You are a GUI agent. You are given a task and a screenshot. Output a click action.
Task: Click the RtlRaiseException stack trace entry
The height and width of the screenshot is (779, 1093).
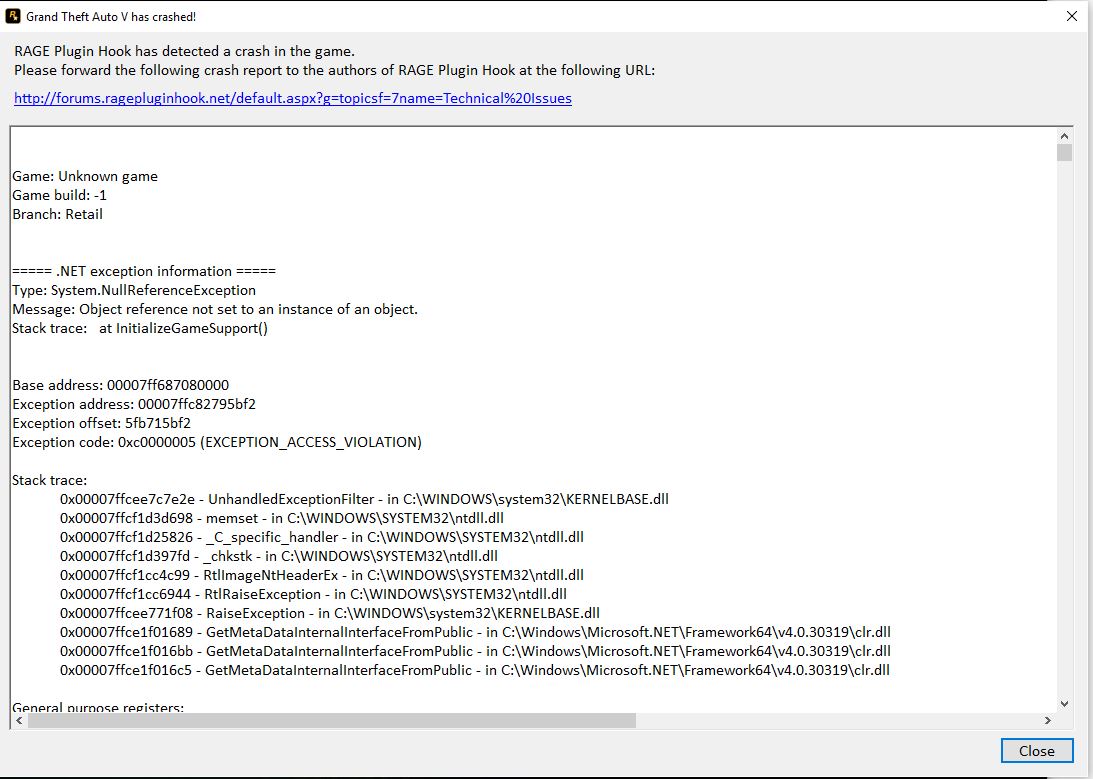313,594
